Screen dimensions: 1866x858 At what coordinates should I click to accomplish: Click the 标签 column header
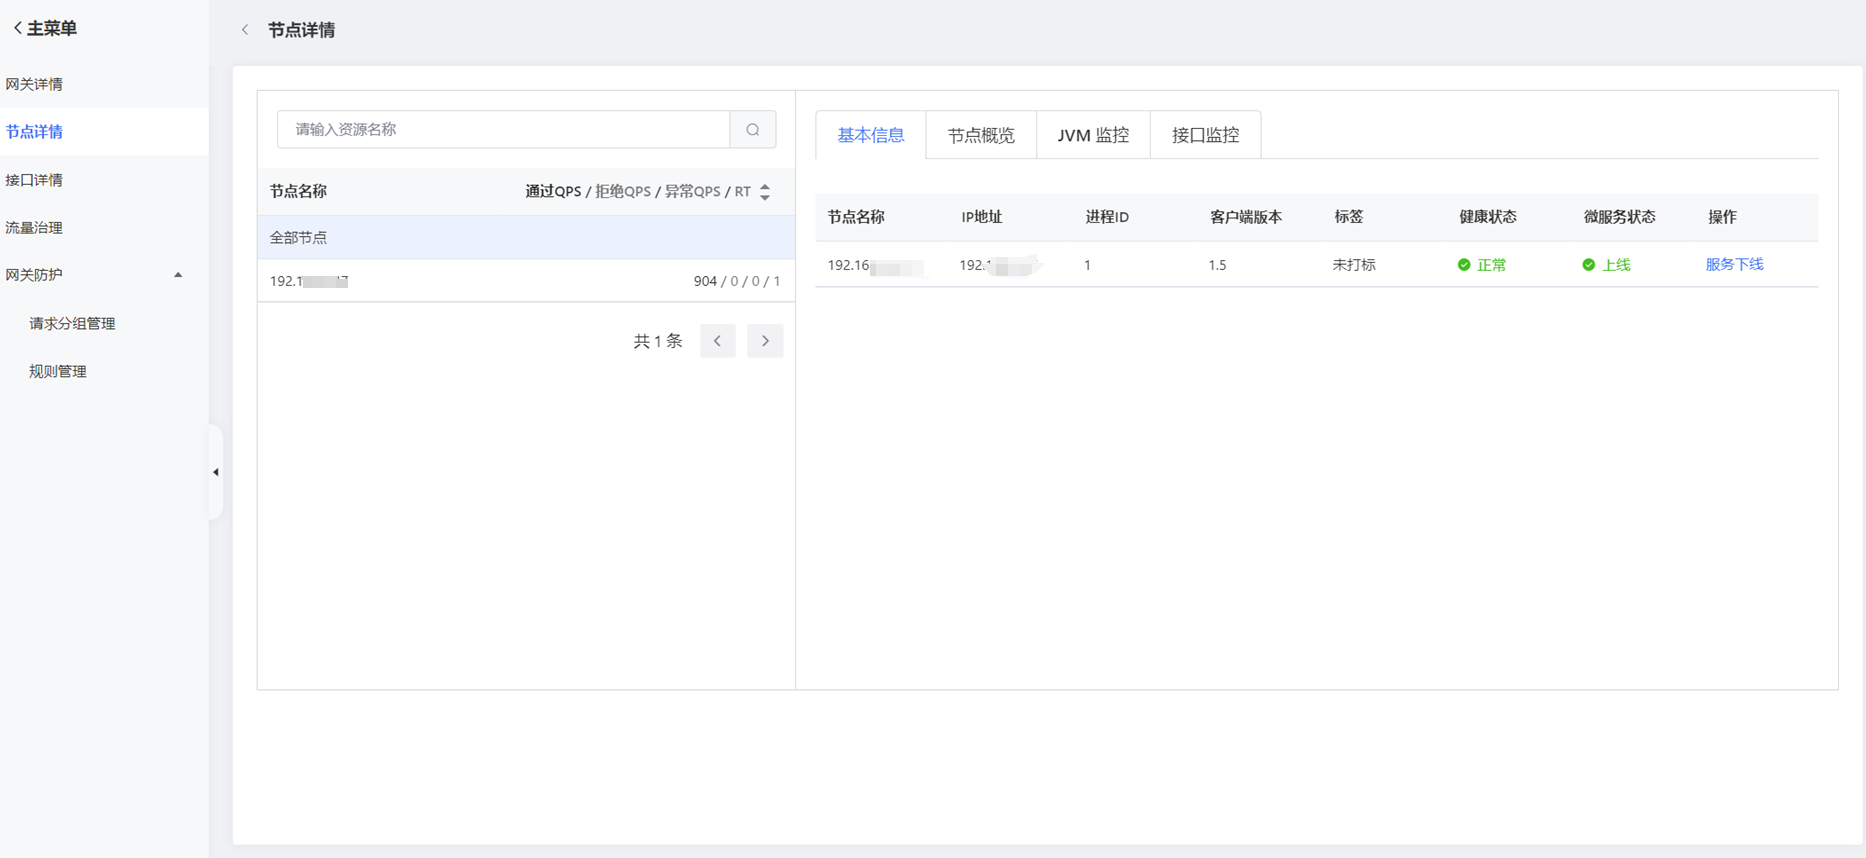point(1348,217)
